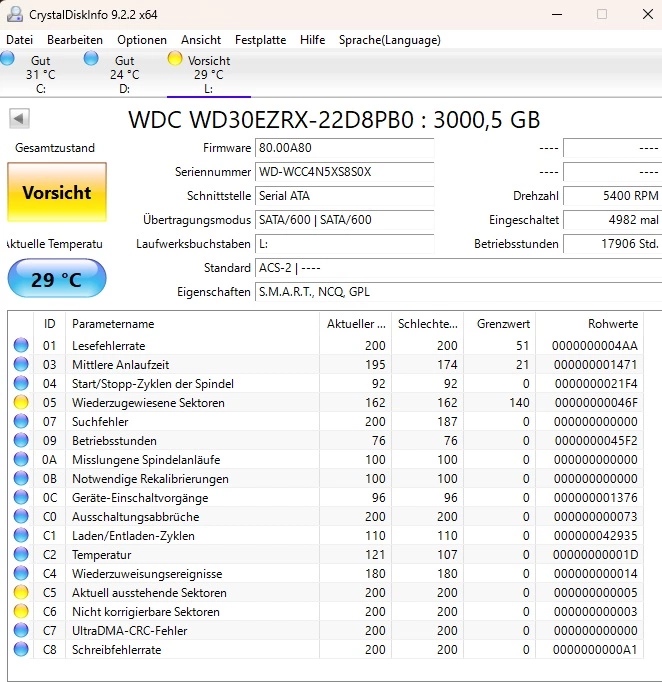Screen dimensions: 662x682
Task: Click the status icon for C2 Temperatur
Action: click(21, 555)
